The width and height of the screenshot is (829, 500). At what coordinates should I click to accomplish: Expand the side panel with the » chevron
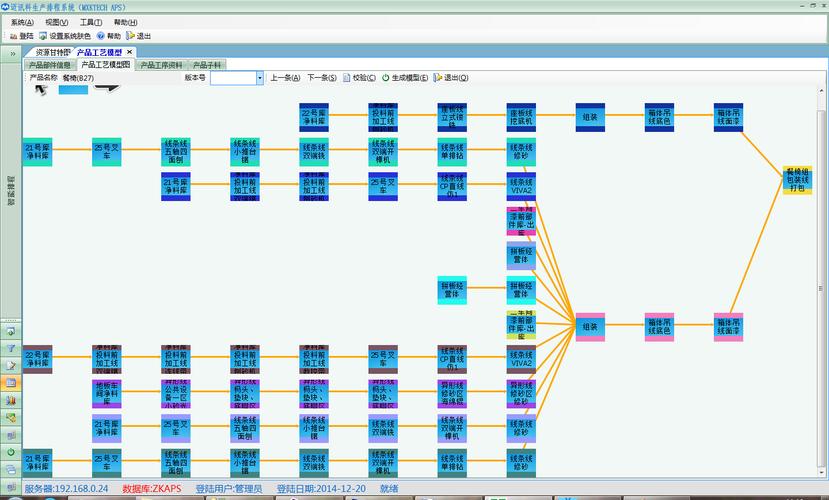(12, 54)
